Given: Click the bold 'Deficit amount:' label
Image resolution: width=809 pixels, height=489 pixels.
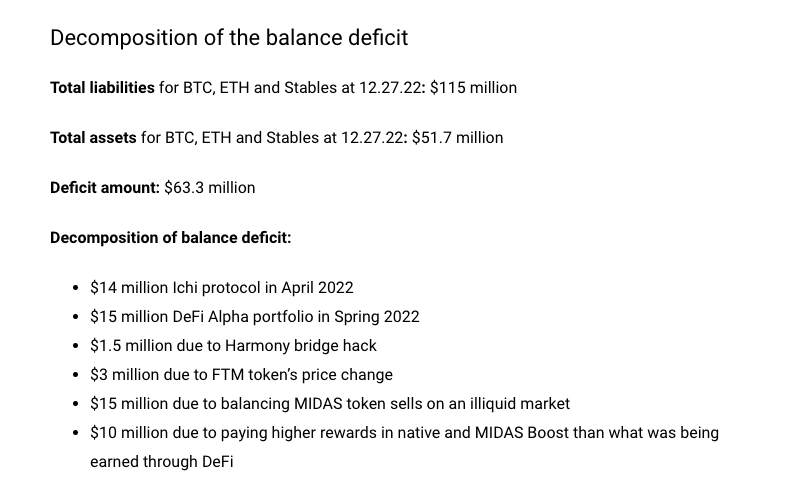Looking at the screenshot, I should pyautogui.click(x=105, y=188).
